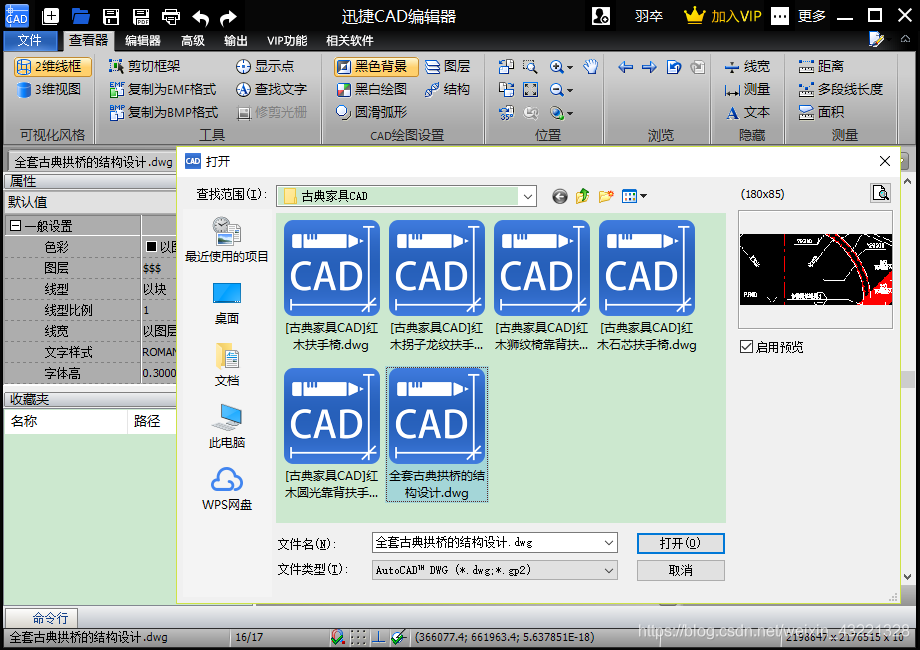This screenshot has height=650, width=920.
Task: Click the redo arrow icon
Action: pyautogui.click(x=228, y=18)
